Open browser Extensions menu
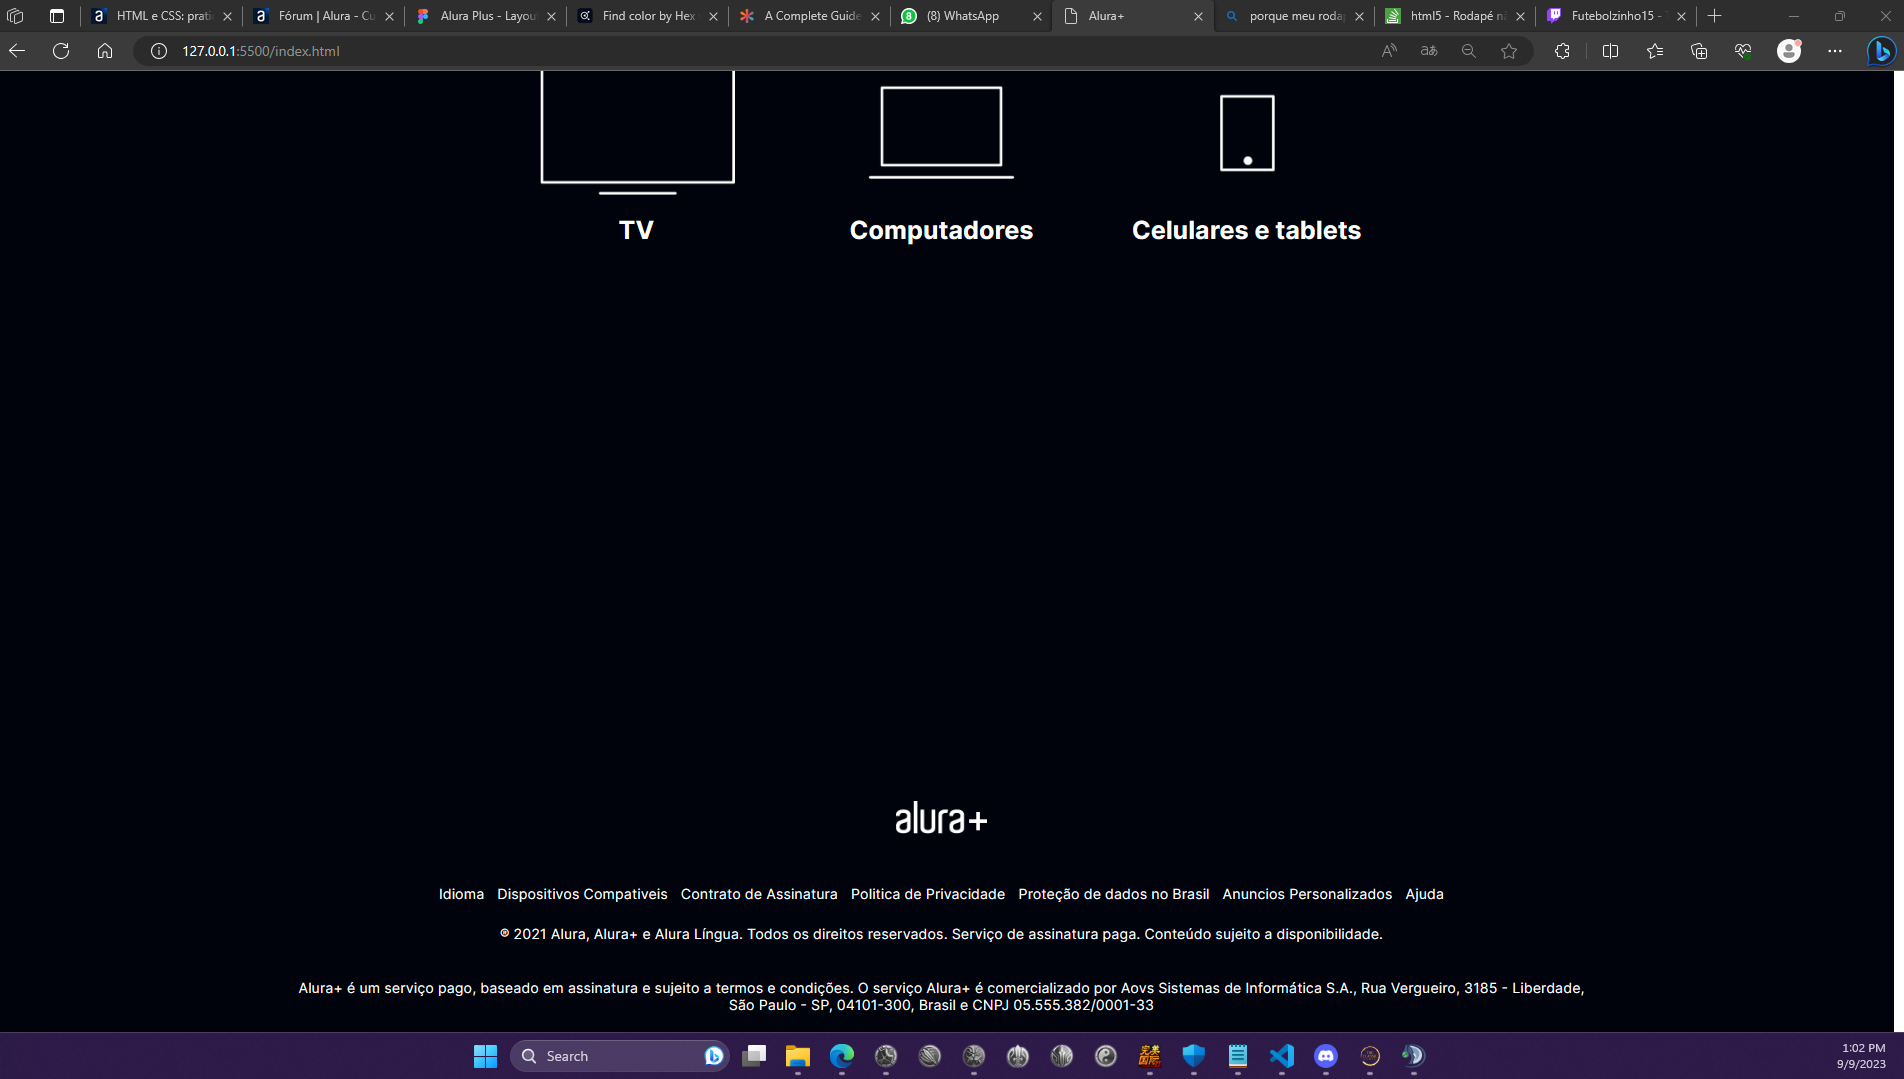 [1562, 51]
